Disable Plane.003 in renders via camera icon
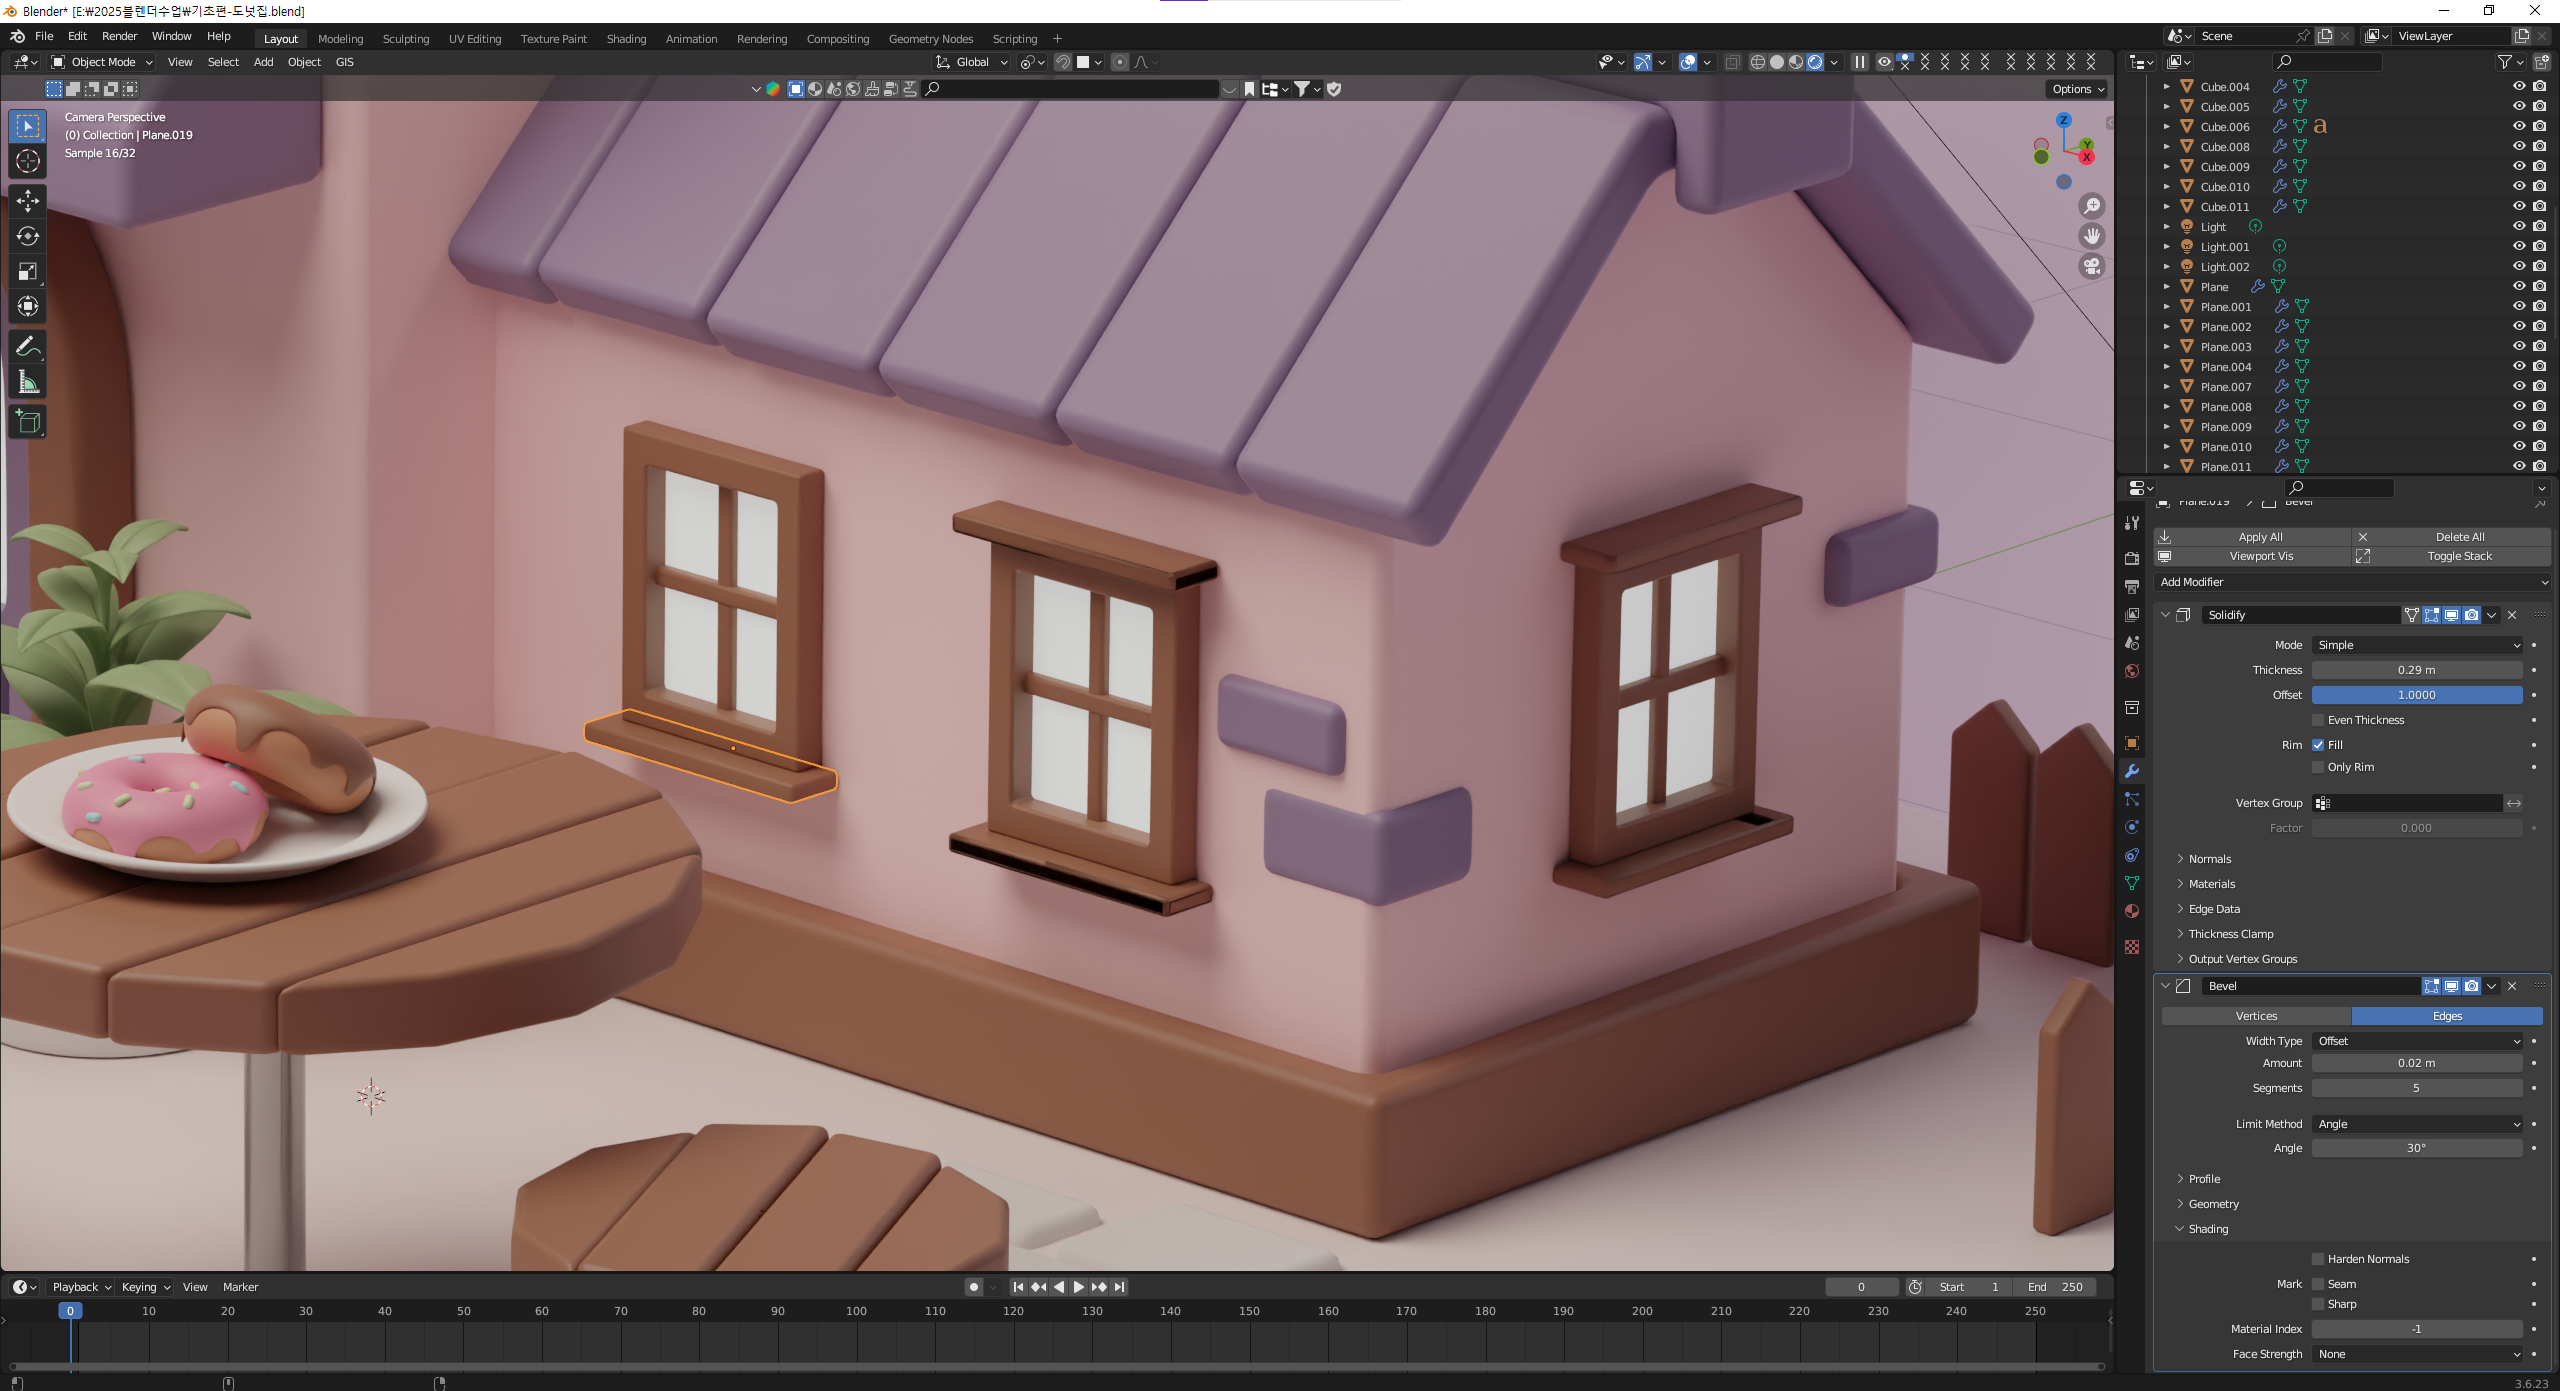This screenshot has height=1391, width=2560. pos(2540,347)
